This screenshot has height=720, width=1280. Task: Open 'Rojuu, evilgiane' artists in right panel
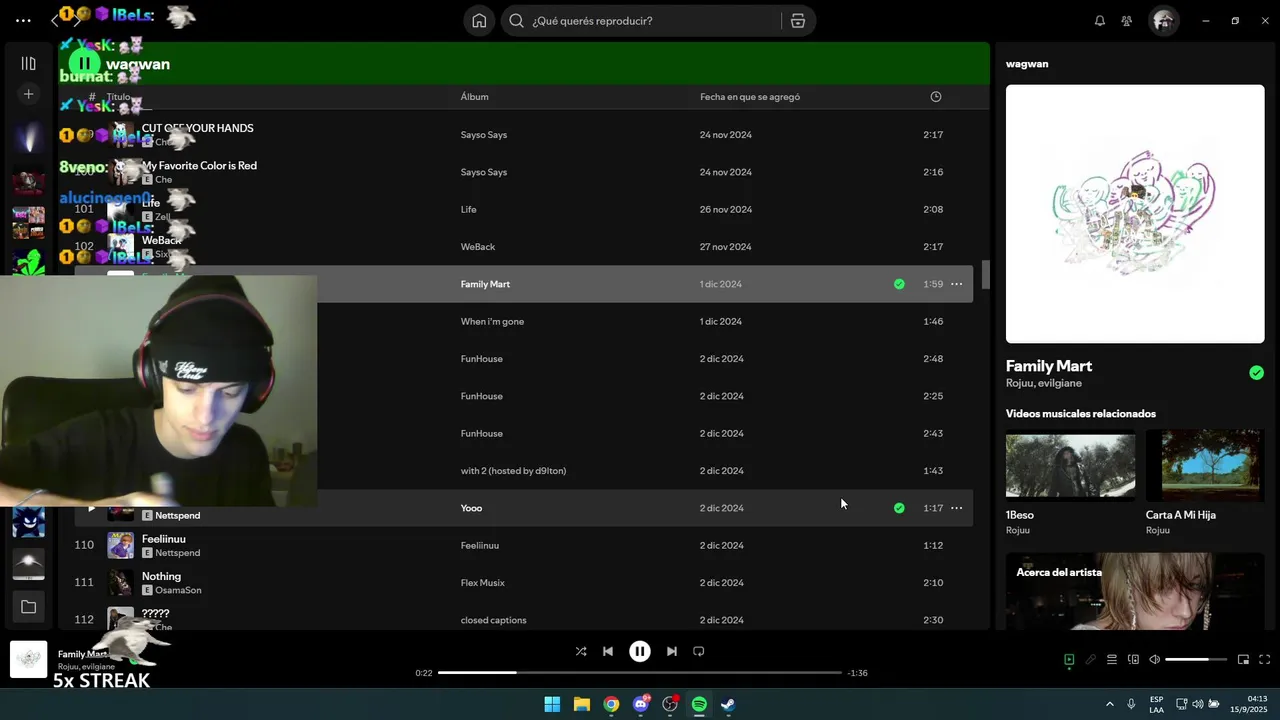coord(1044,383)
